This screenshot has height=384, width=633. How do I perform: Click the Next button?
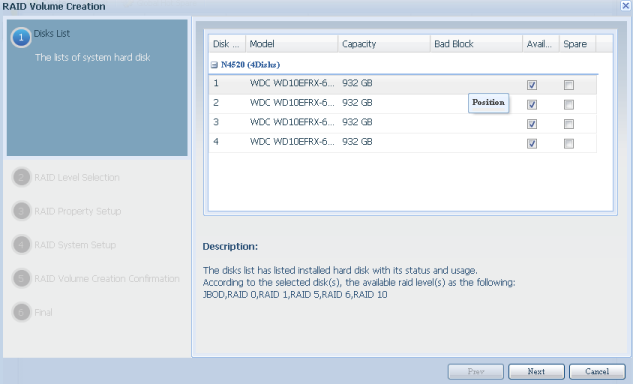536,371
